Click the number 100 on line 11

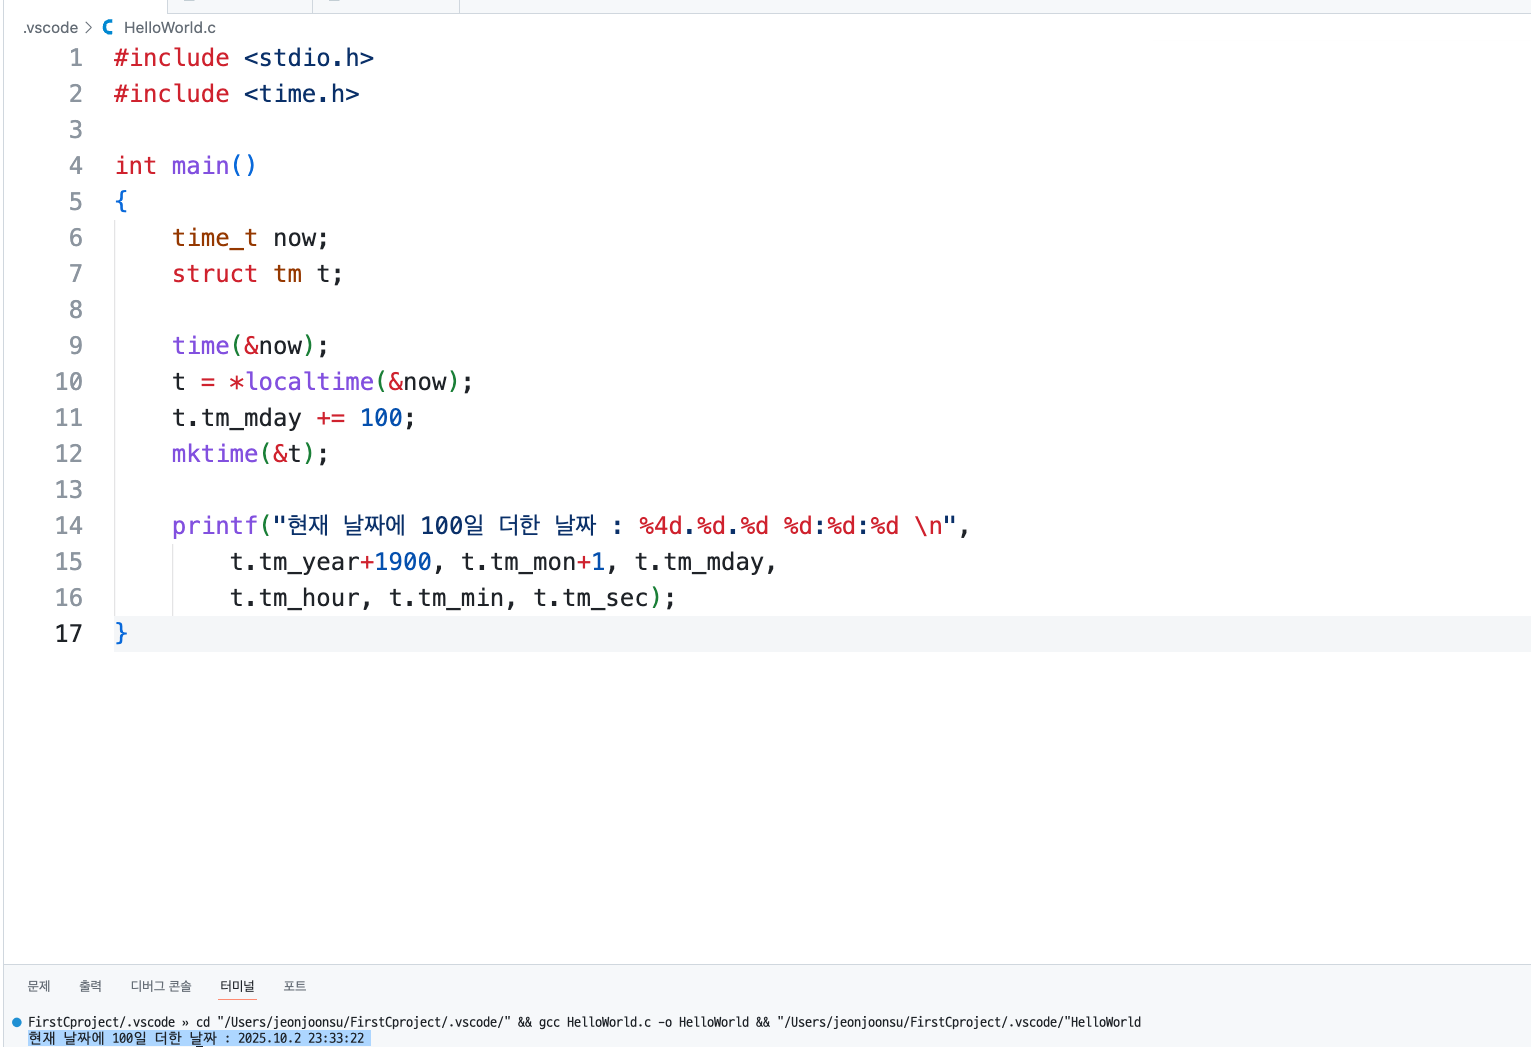tap(381, 418)
